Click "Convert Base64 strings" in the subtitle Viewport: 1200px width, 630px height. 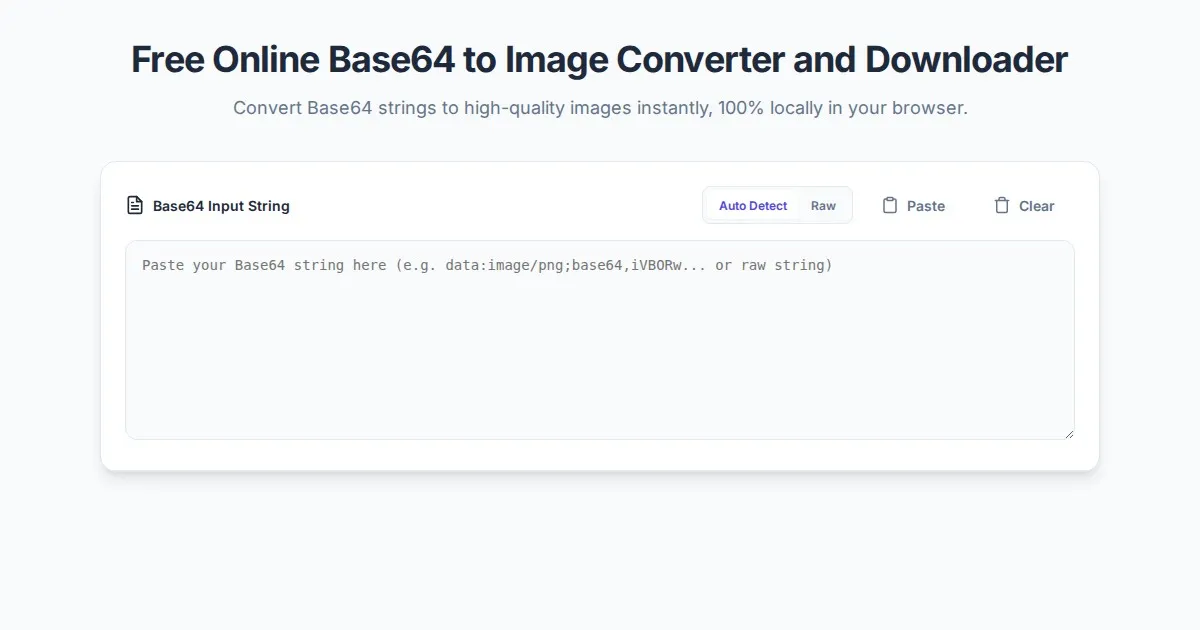(x=334, y=108)
